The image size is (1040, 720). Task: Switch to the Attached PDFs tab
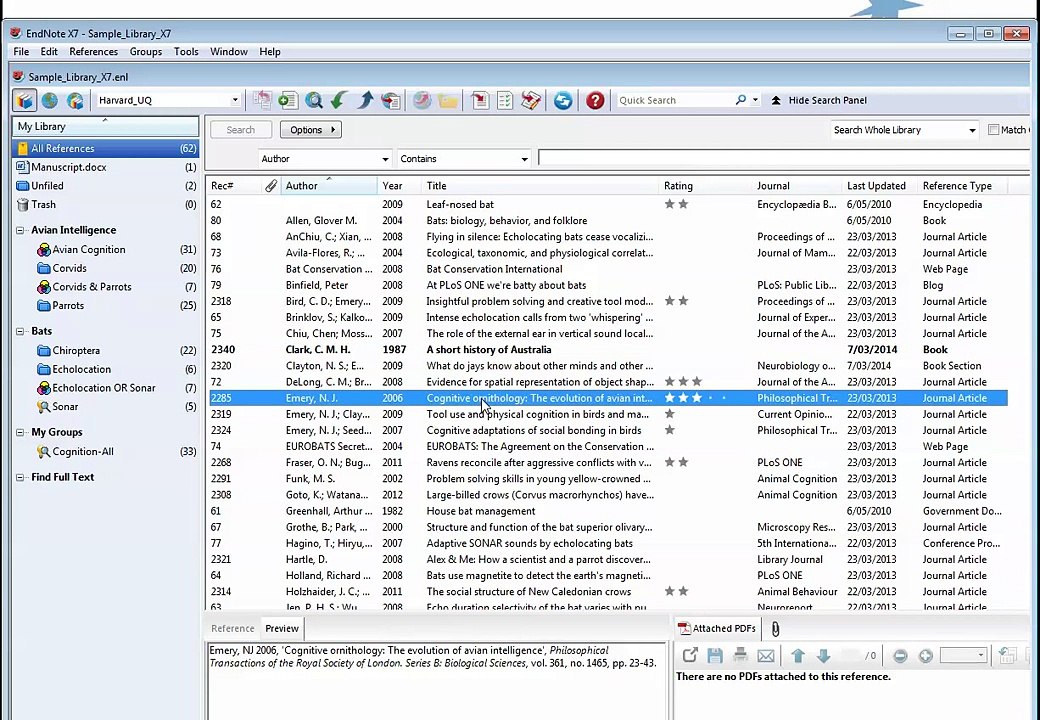(x=716, y=629)
